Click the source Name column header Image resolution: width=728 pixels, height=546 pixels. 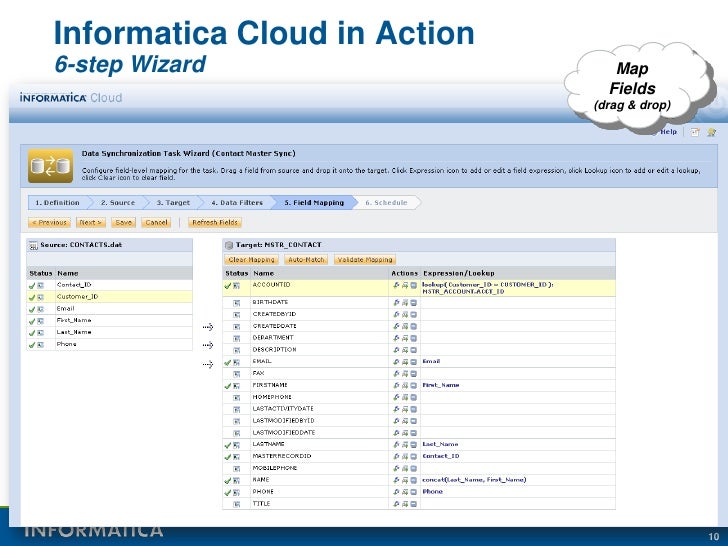pyautogui.click(x=68, y=273)
